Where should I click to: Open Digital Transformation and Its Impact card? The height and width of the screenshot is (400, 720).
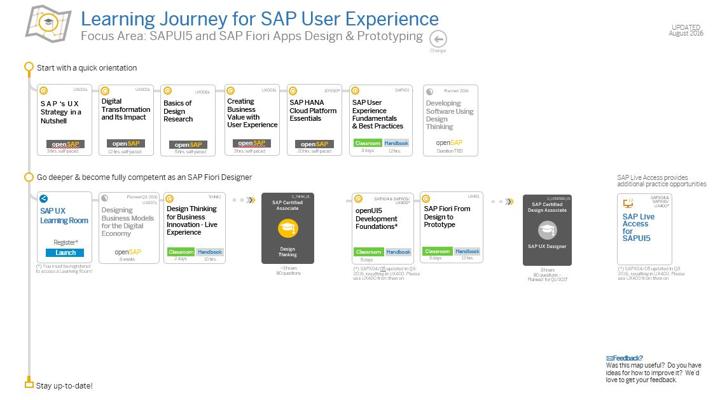point(126,120)
